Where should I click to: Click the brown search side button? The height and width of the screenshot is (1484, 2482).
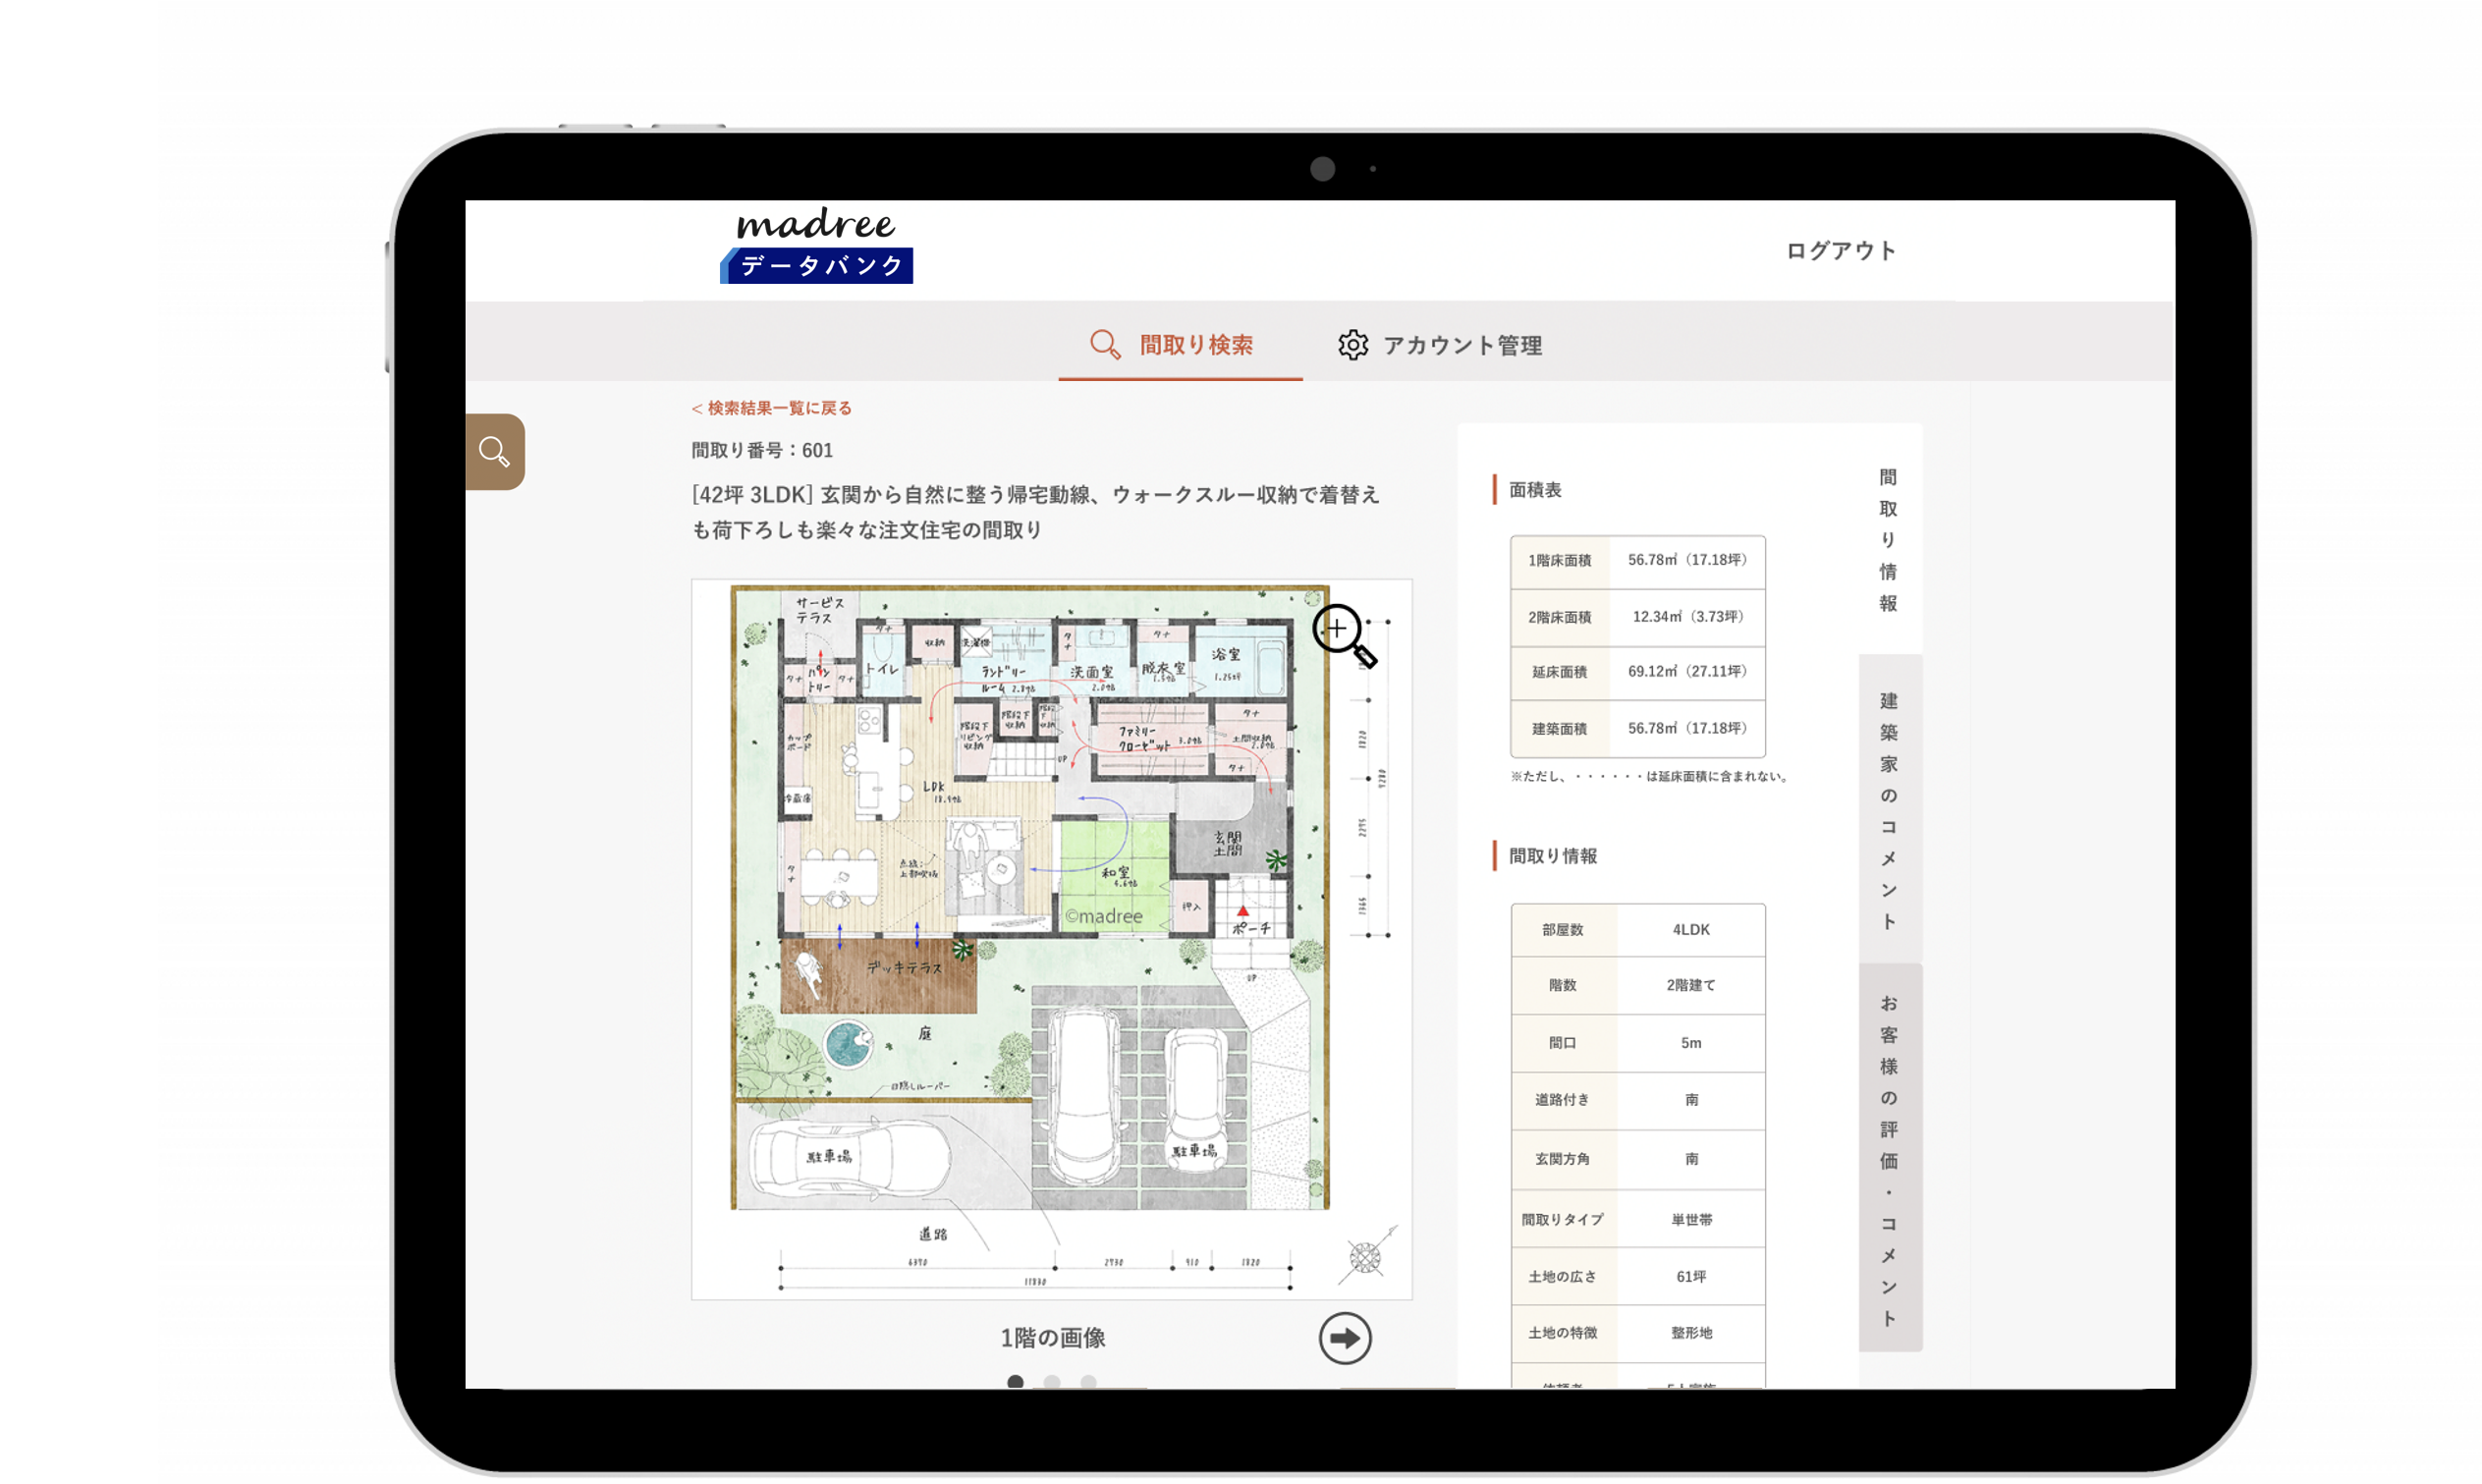point(494,452)
